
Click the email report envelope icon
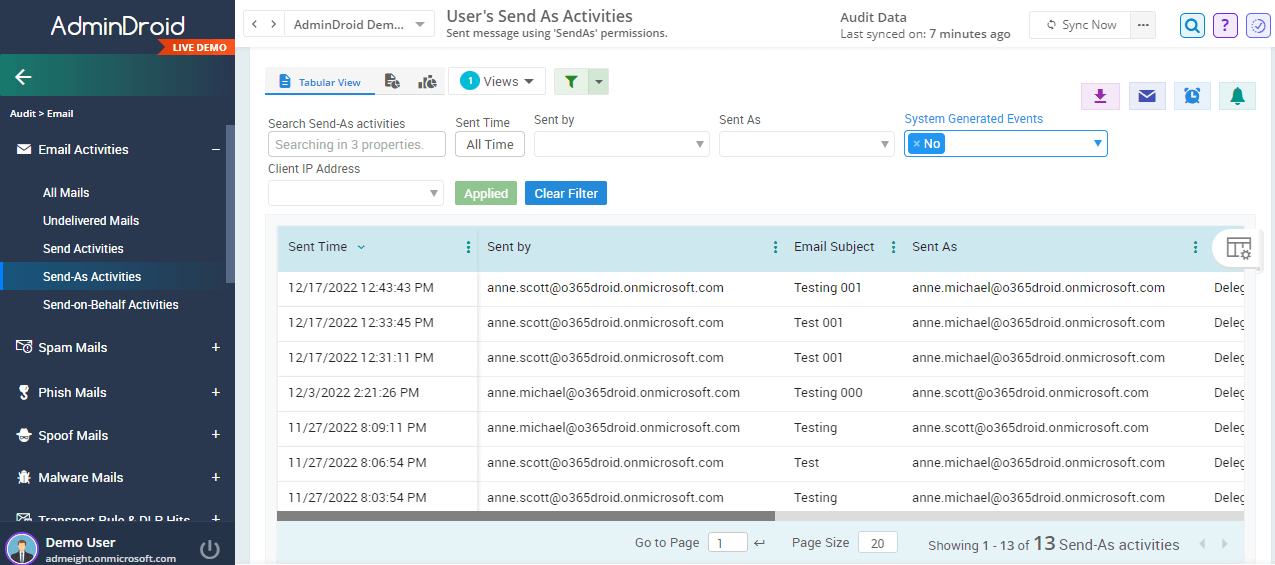[1147, 96]
